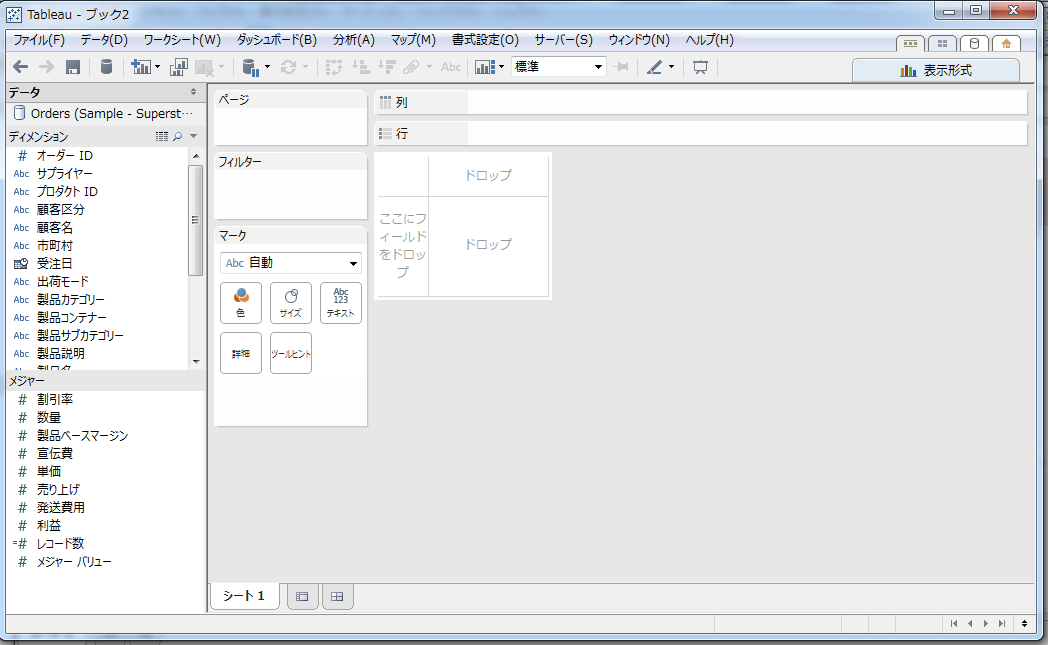The width and height of the screenshot is (1048, 645).
Task: Select the 売り上げ measure field
Action: pos(58,489)
